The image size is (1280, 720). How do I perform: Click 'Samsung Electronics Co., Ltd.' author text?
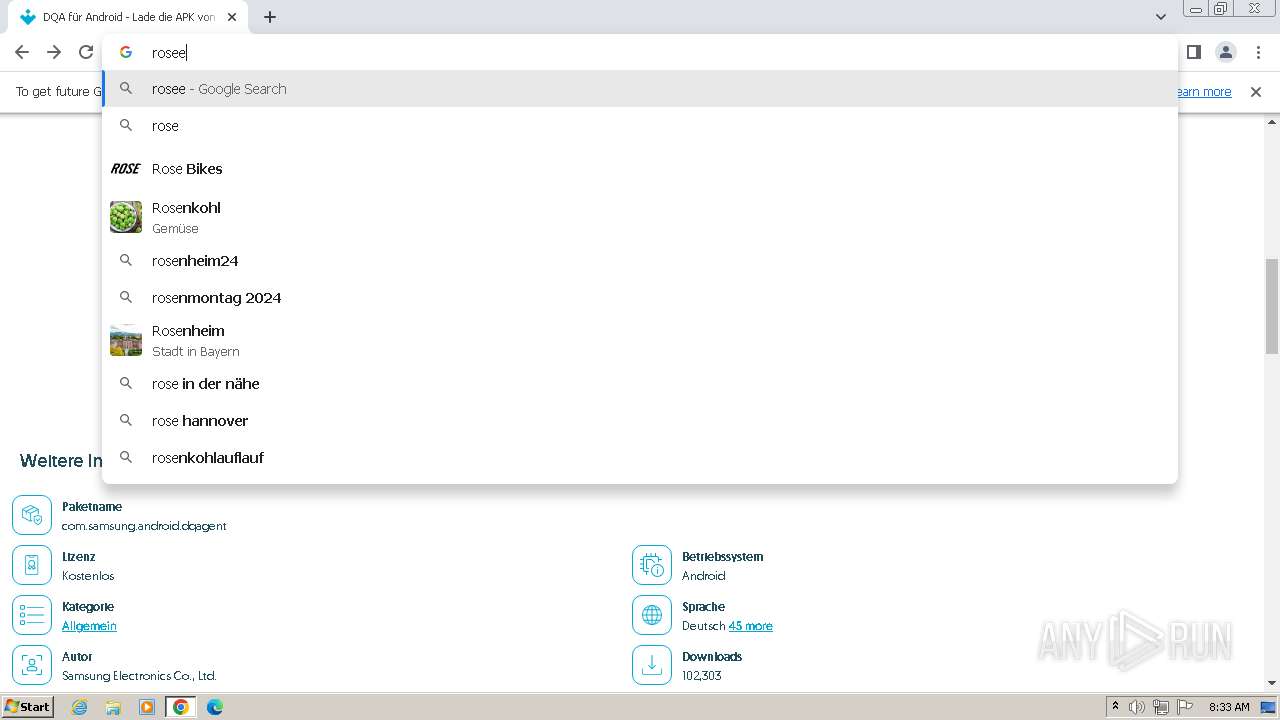click(x=139, y=676)
